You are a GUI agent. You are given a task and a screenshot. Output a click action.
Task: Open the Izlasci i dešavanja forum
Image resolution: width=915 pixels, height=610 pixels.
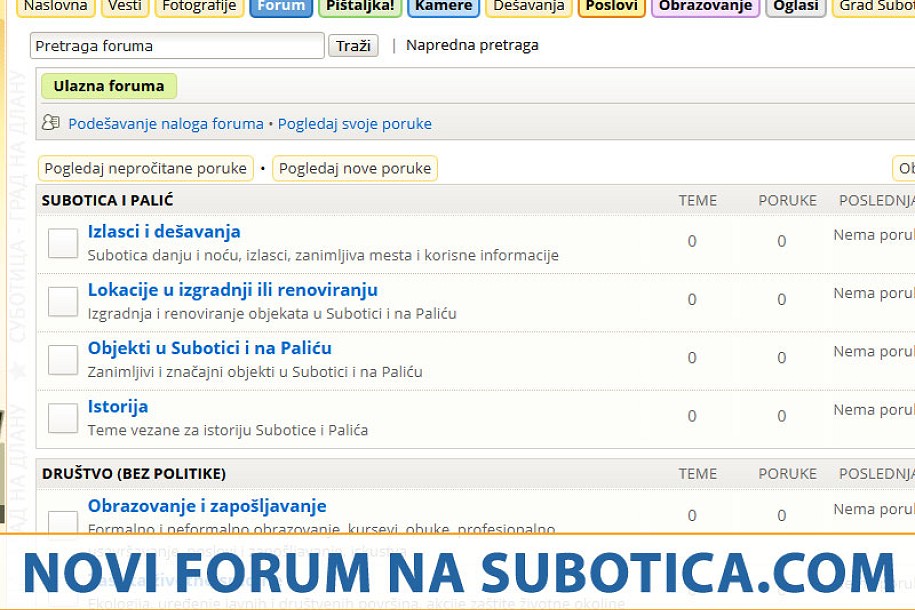click(164, 232)
